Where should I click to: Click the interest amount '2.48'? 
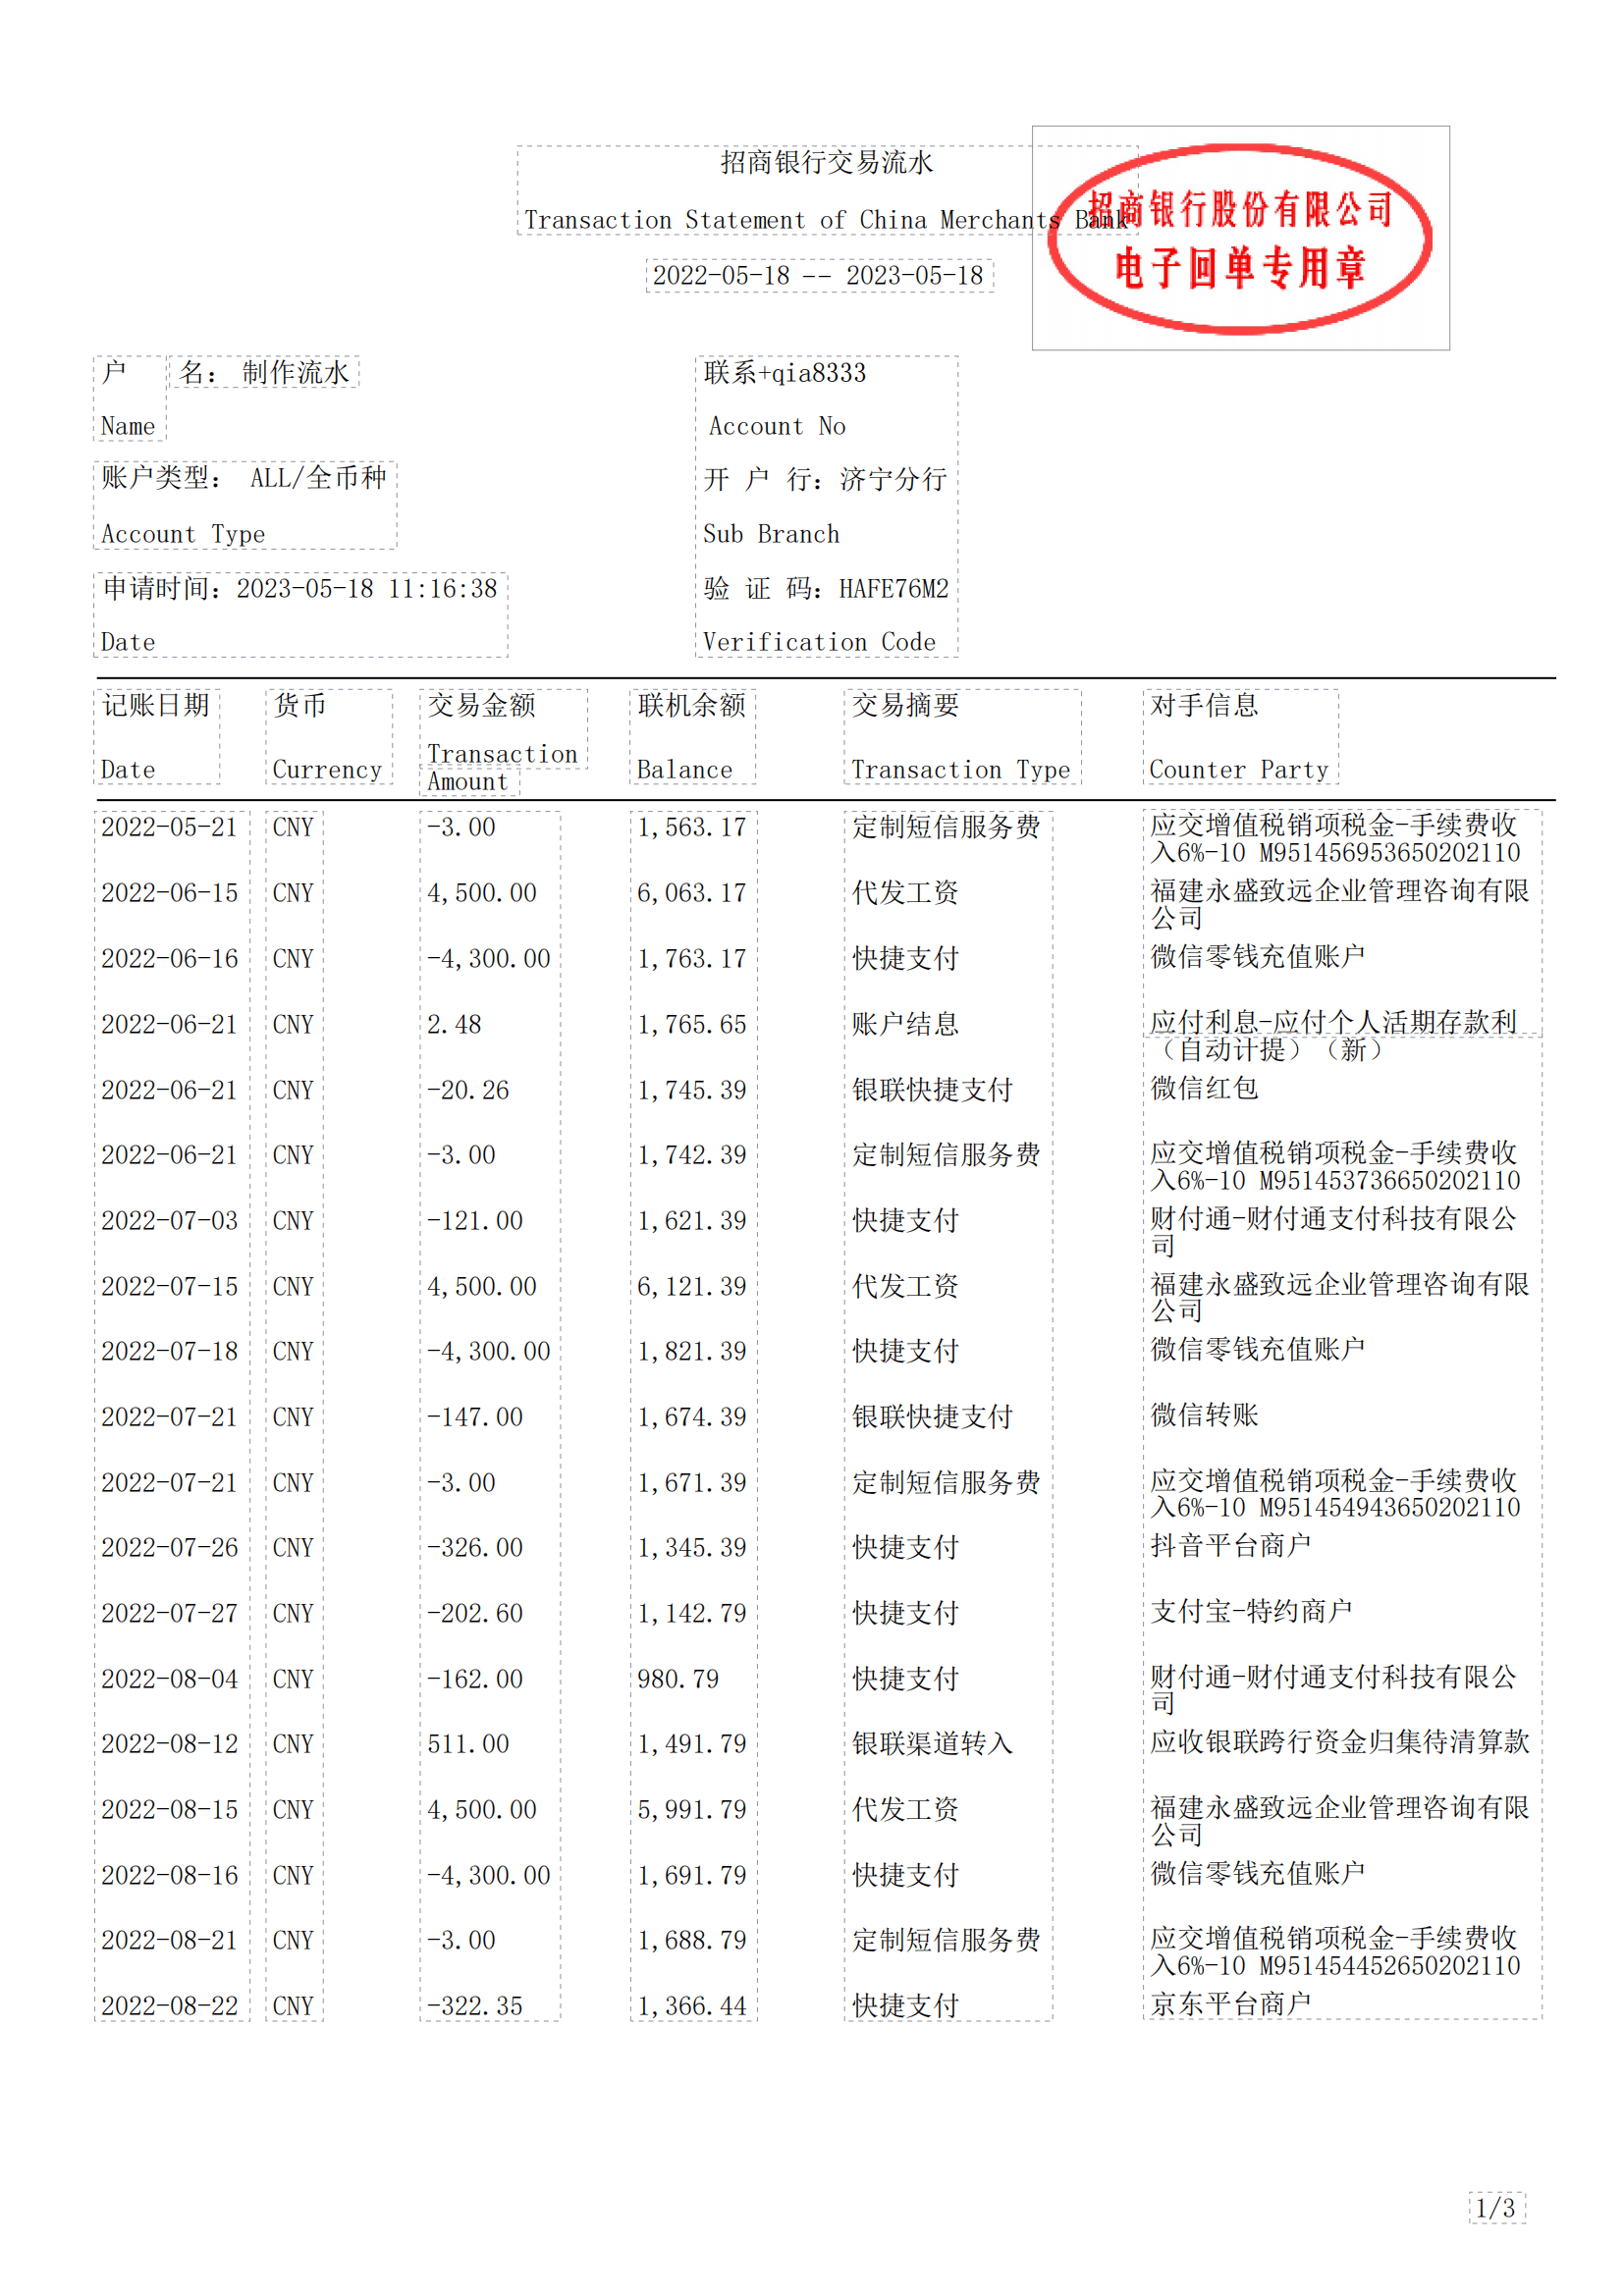pos(454,1024)
